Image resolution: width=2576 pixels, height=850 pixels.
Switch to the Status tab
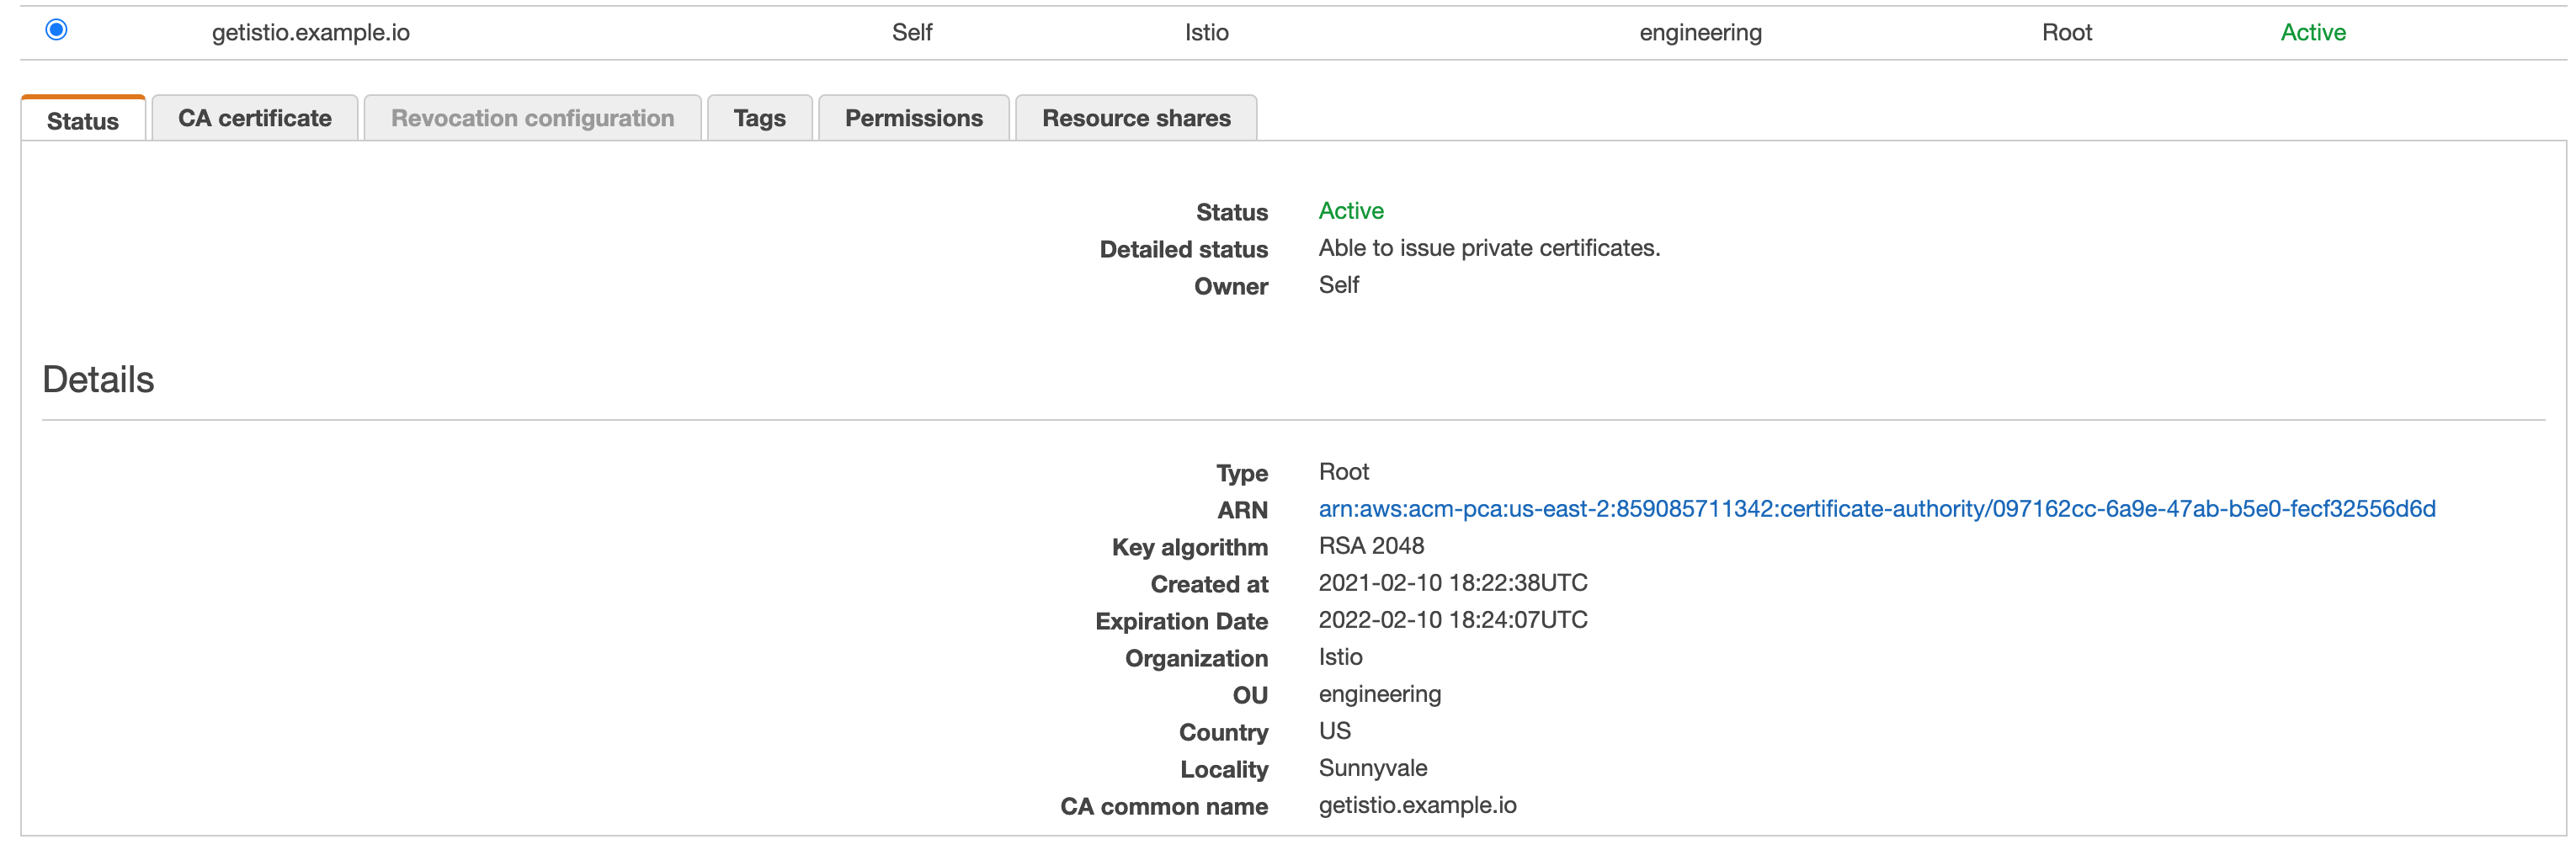click(x=83, y=119)
